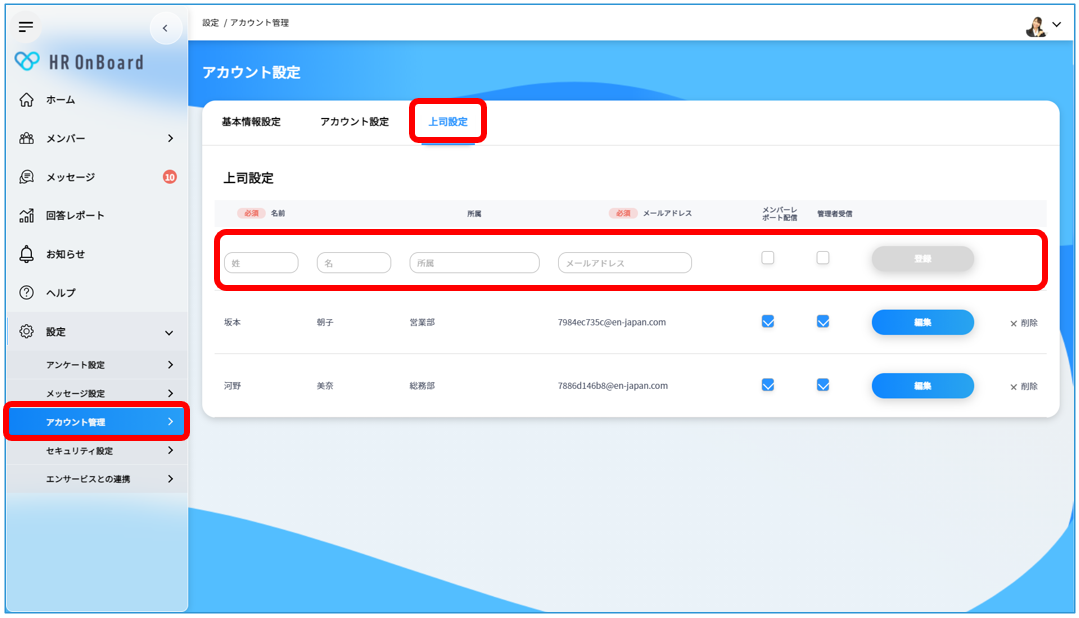Click the grey 登録 button
This screenshot has width=1079, height=618.
[x=923, y=259]
